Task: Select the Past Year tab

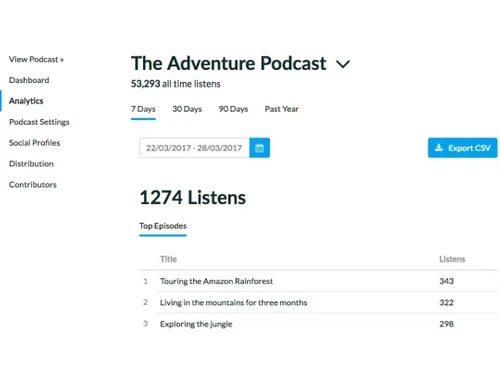Action: point(282,109)
